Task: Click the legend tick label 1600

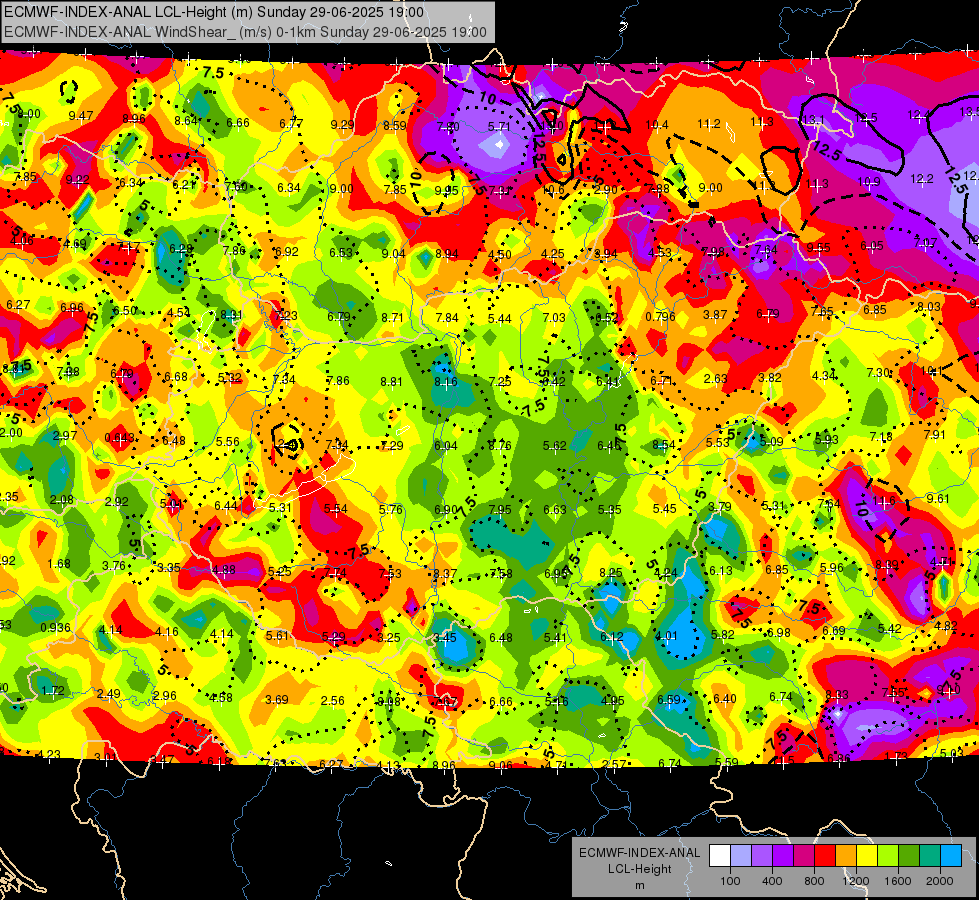Action: point(897,881)
